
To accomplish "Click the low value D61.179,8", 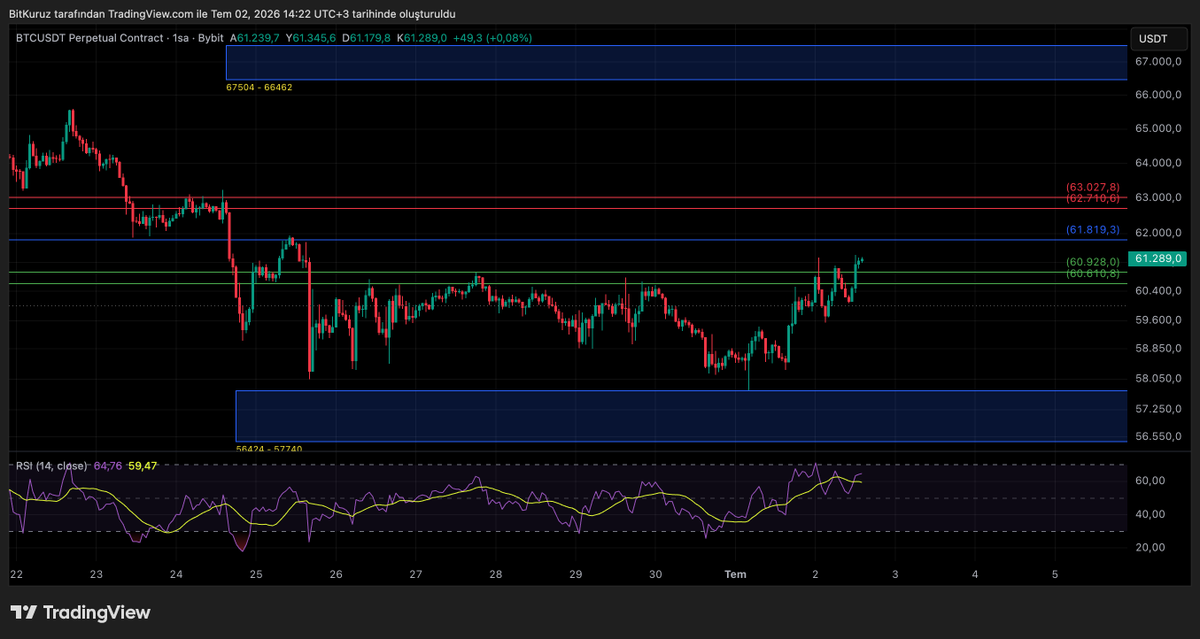I will pos(367,38).
